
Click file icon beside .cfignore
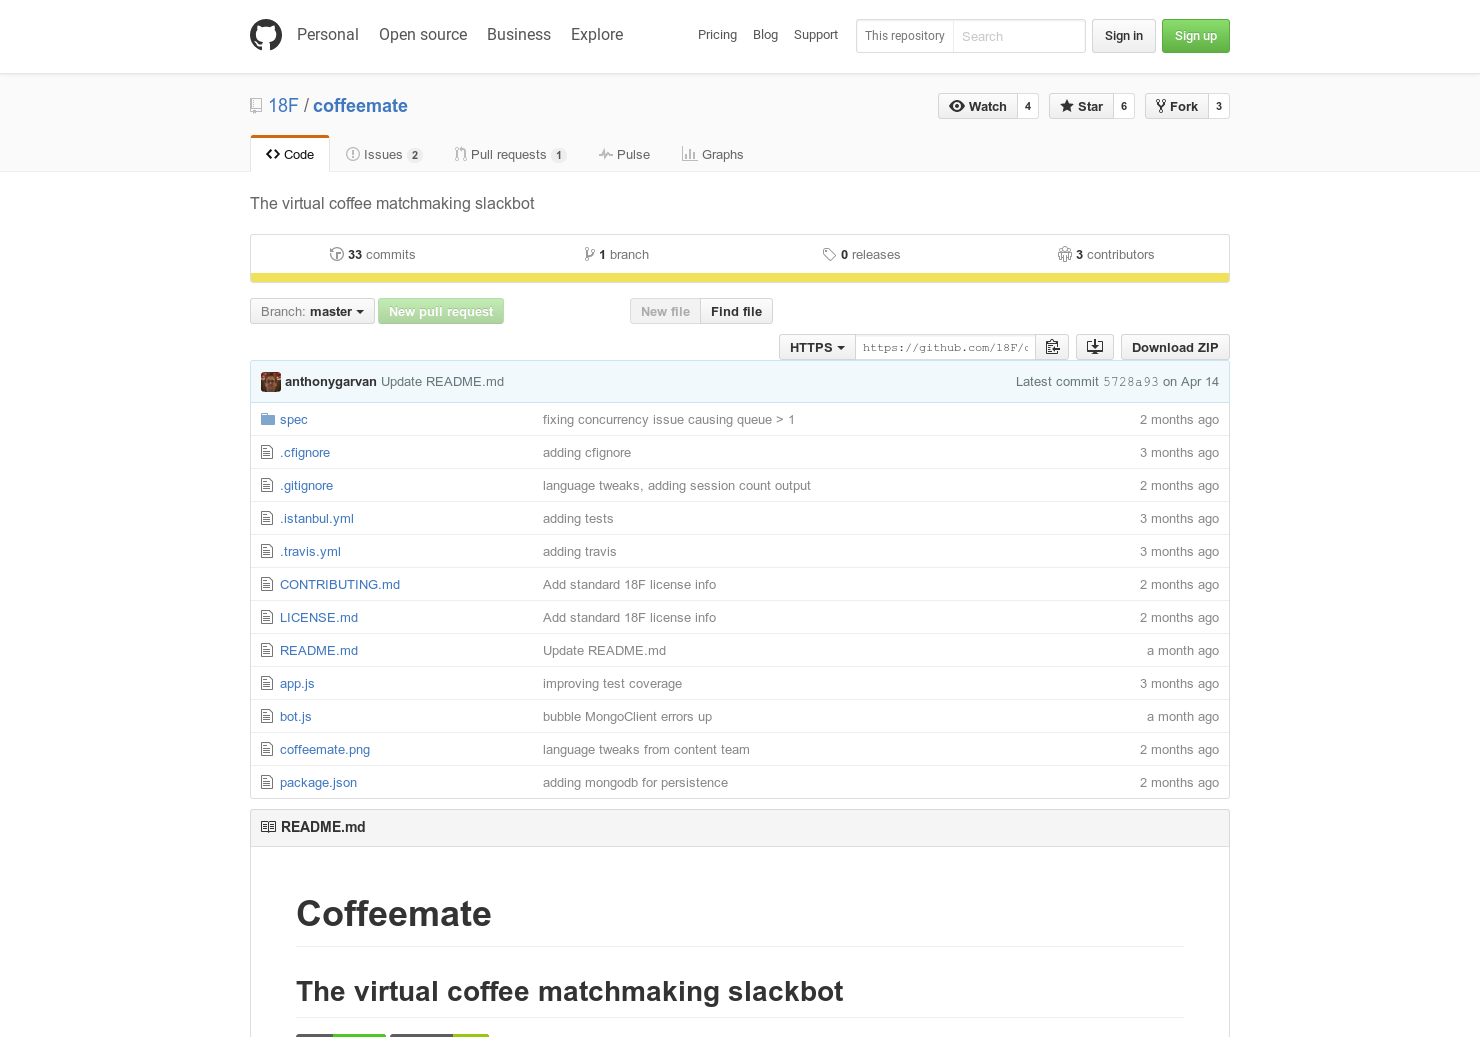pos(267,452)
